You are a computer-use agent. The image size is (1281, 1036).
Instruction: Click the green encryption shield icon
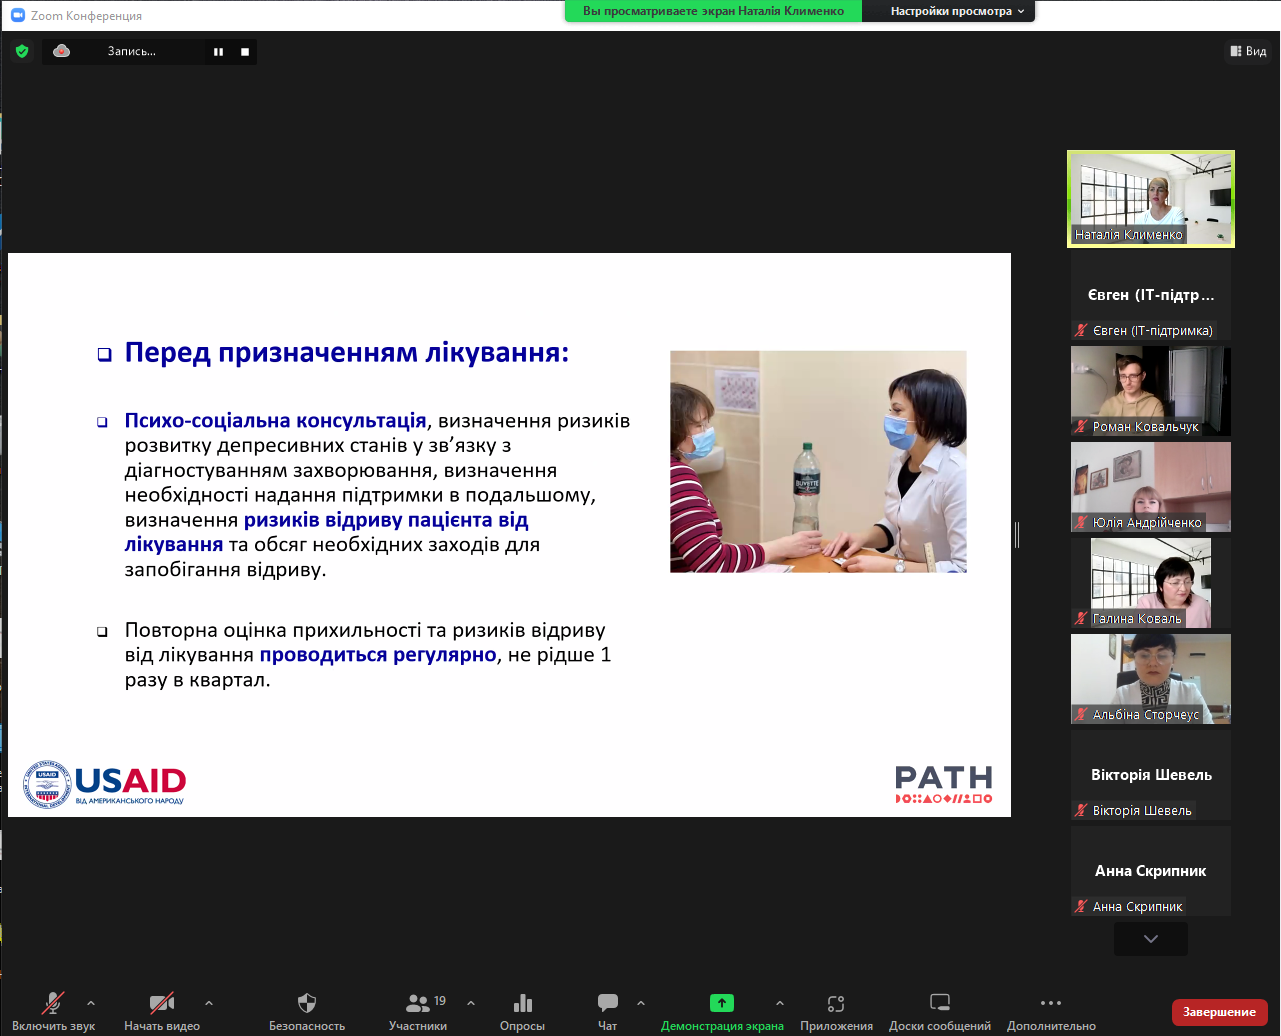pos(22,51)
